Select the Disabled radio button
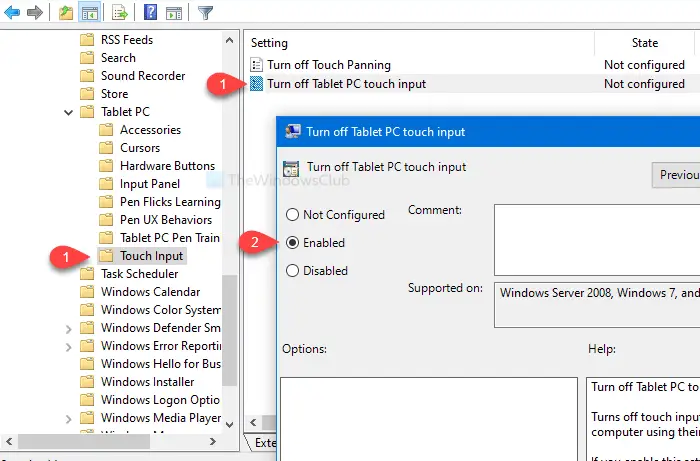This screenshot has width=700, height=461. pos(292,270)
